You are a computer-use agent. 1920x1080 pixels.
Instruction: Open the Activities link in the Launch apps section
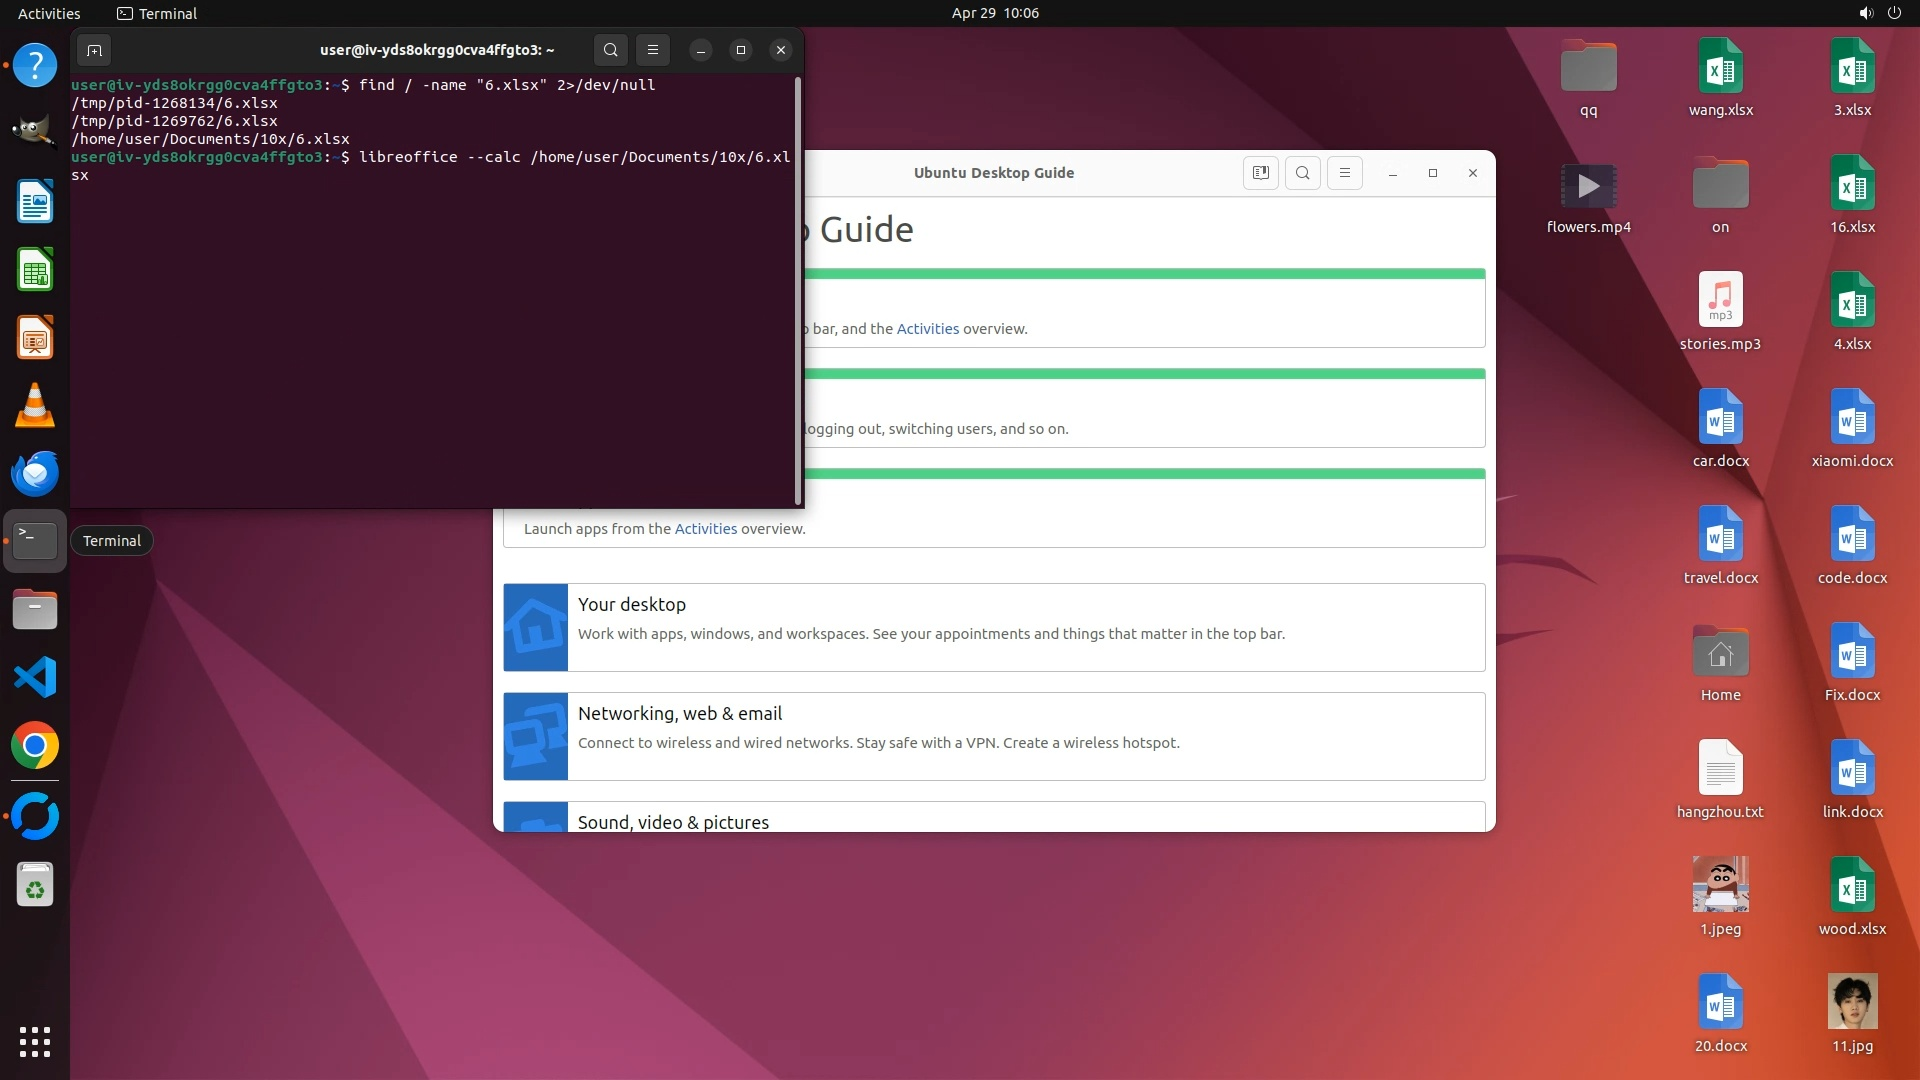point(705,529)
